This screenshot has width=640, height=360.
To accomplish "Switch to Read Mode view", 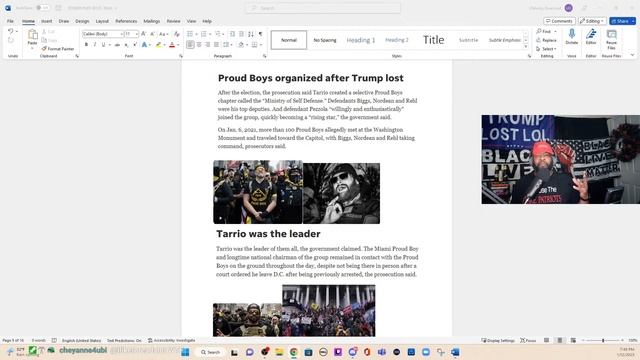I will point(546,340).
